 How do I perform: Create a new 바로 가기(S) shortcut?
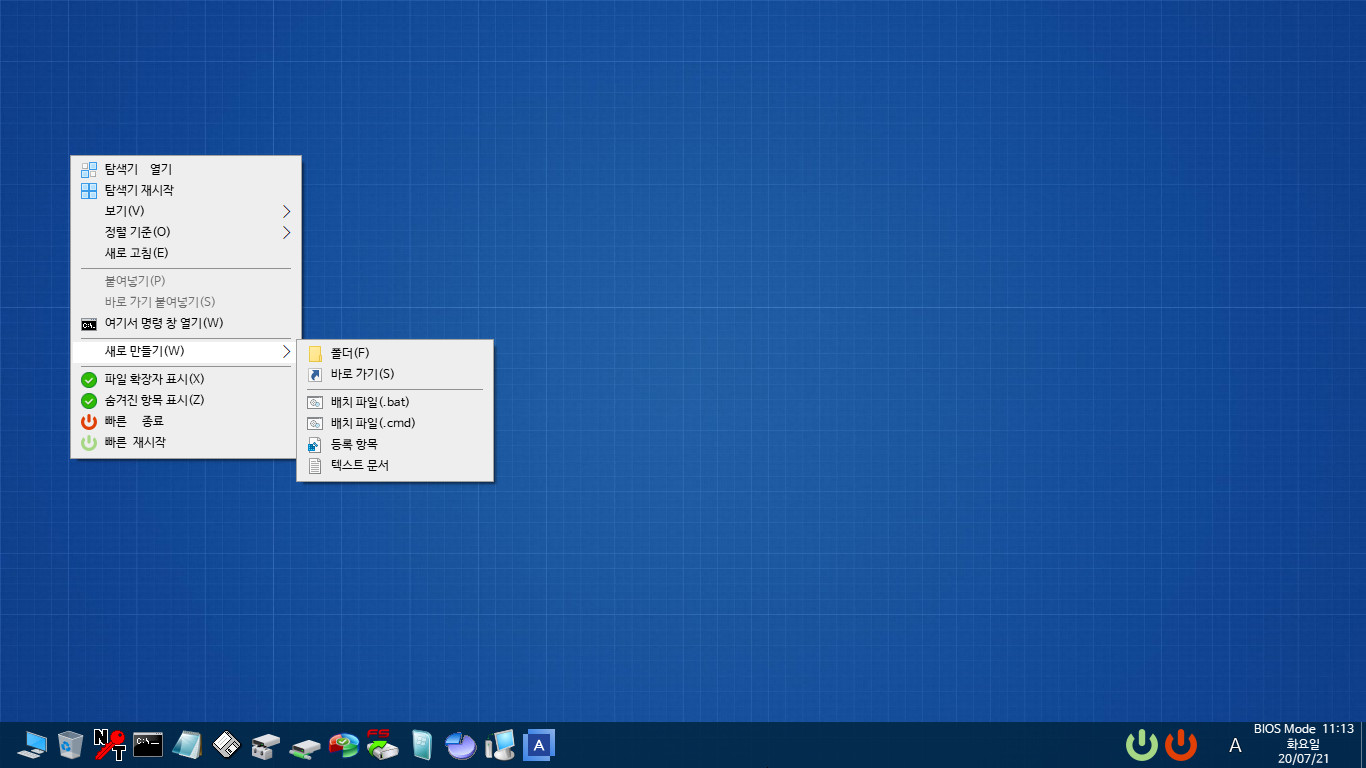[395, 374]
